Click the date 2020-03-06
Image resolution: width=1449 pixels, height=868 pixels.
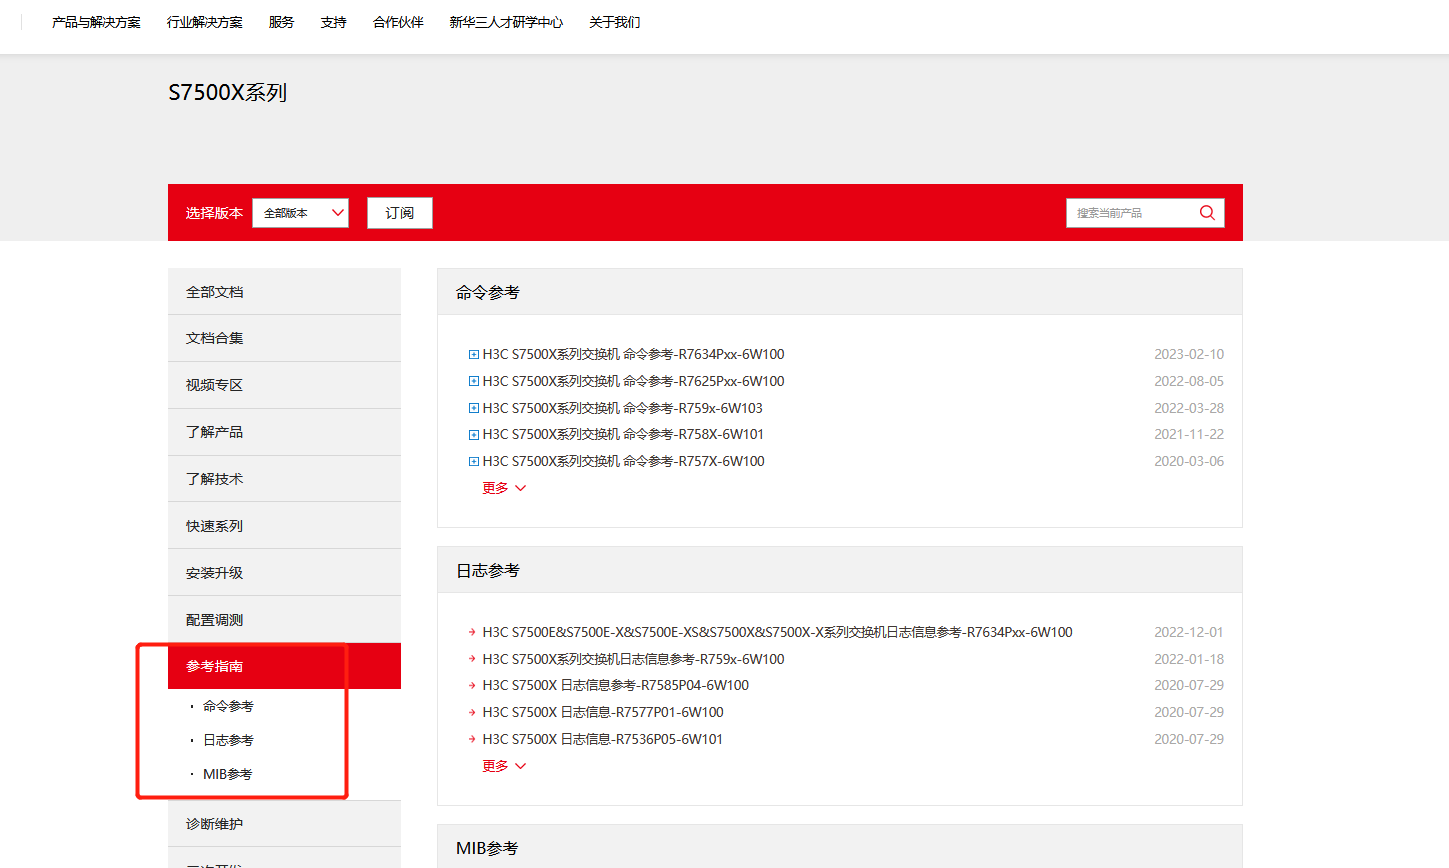[x=1189, y=461]
